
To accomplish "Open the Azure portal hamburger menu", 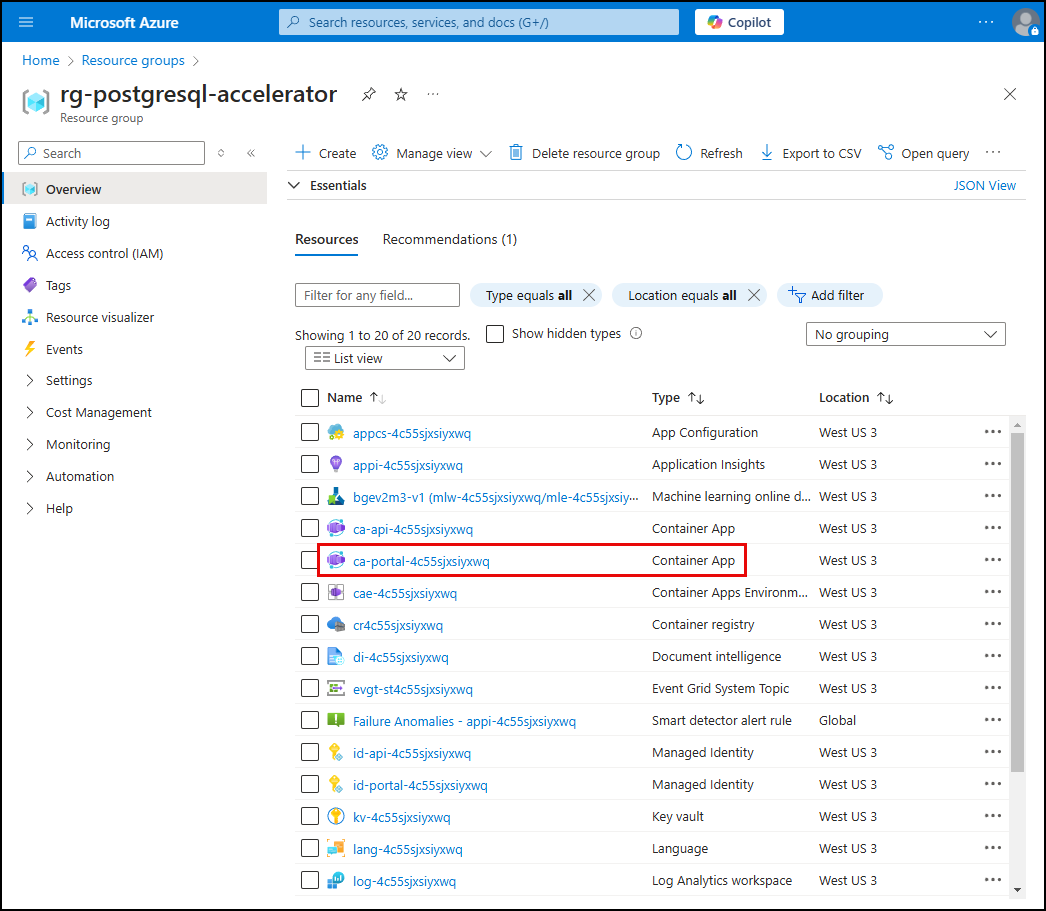I will (26, 22).
